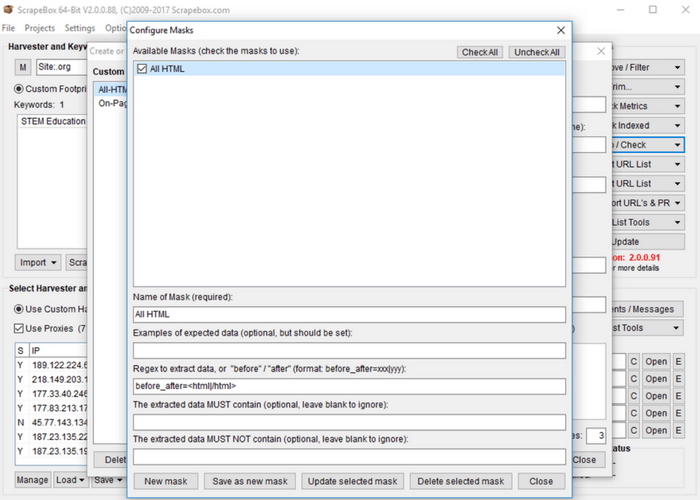Minimize the ScrapeBox window
Image resolution: width=700 pixels, height=500 pixels.
tap(621, 9)
